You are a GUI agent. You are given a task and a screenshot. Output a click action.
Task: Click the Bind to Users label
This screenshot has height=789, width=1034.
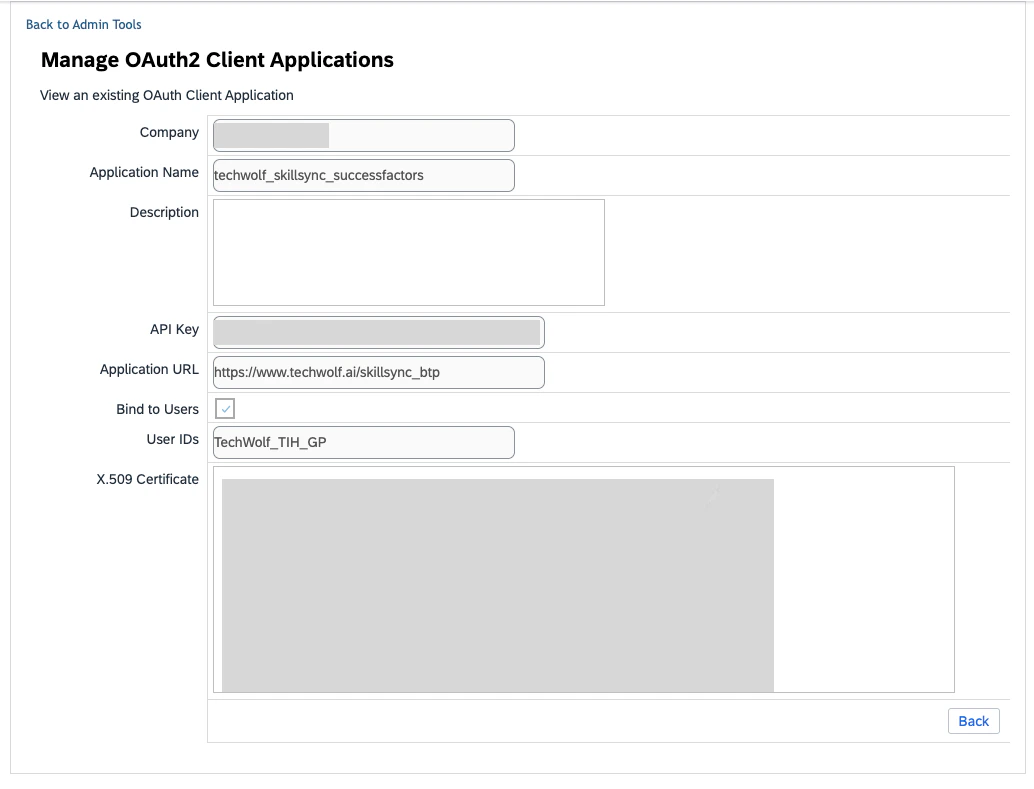click(157, 409)
